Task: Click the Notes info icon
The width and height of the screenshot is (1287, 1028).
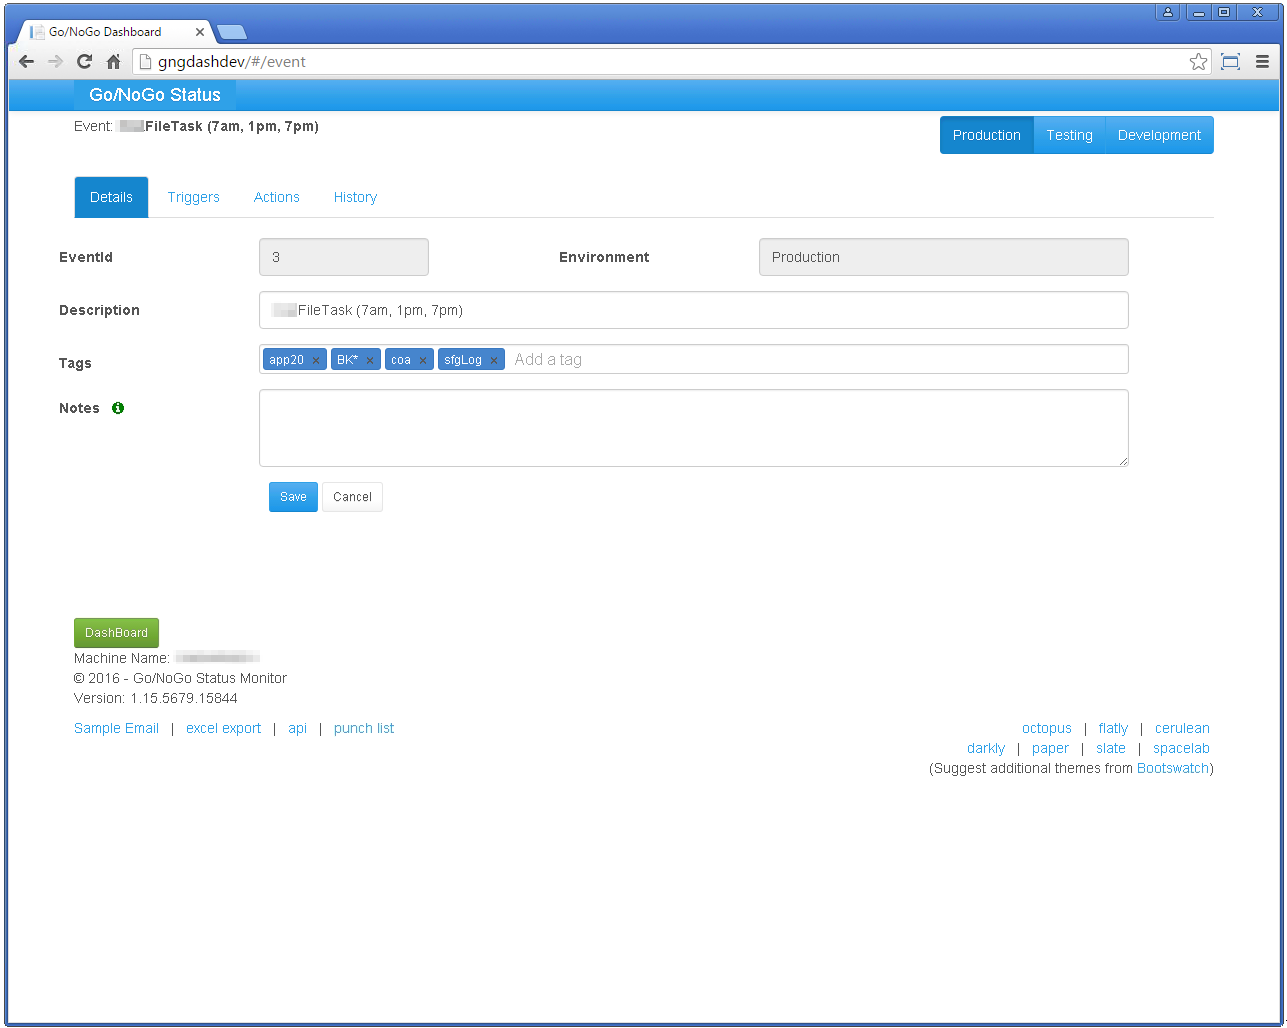Action: (118, 408)
